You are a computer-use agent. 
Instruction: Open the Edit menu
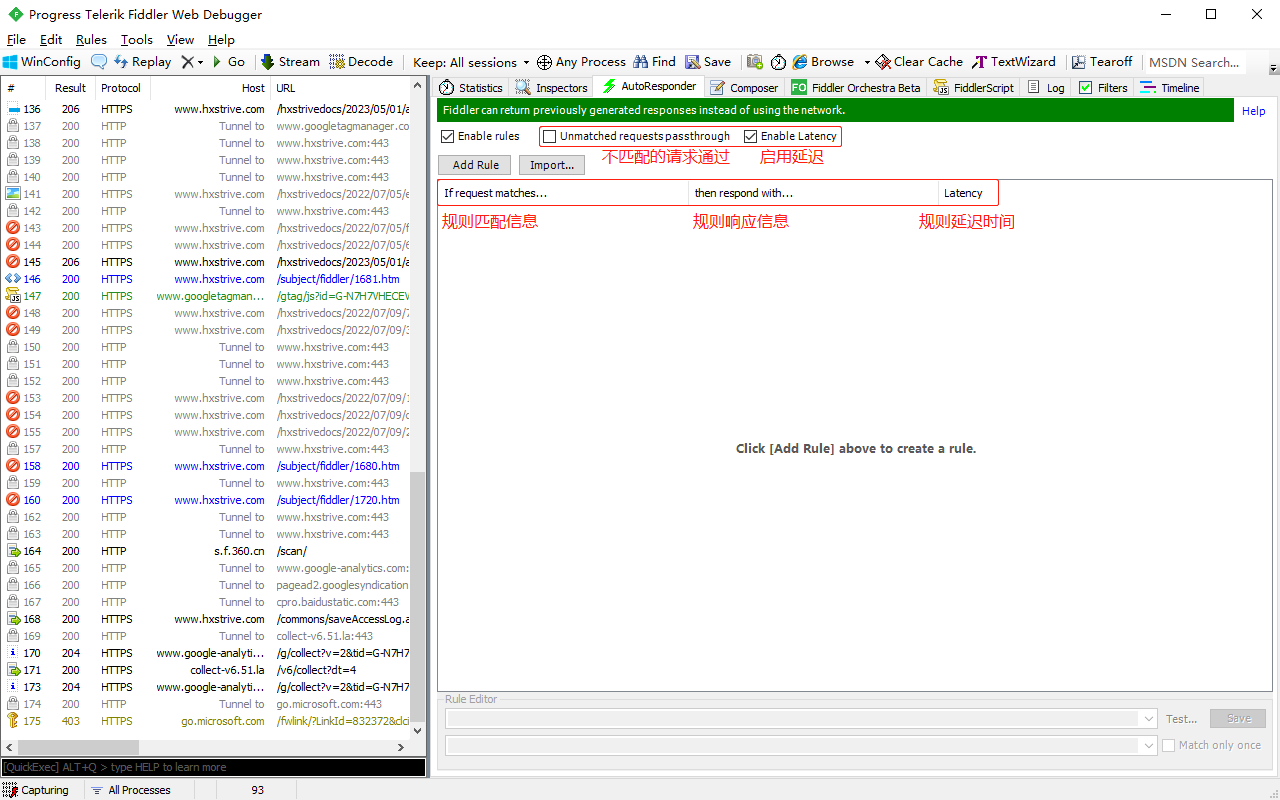coord(51,40)
